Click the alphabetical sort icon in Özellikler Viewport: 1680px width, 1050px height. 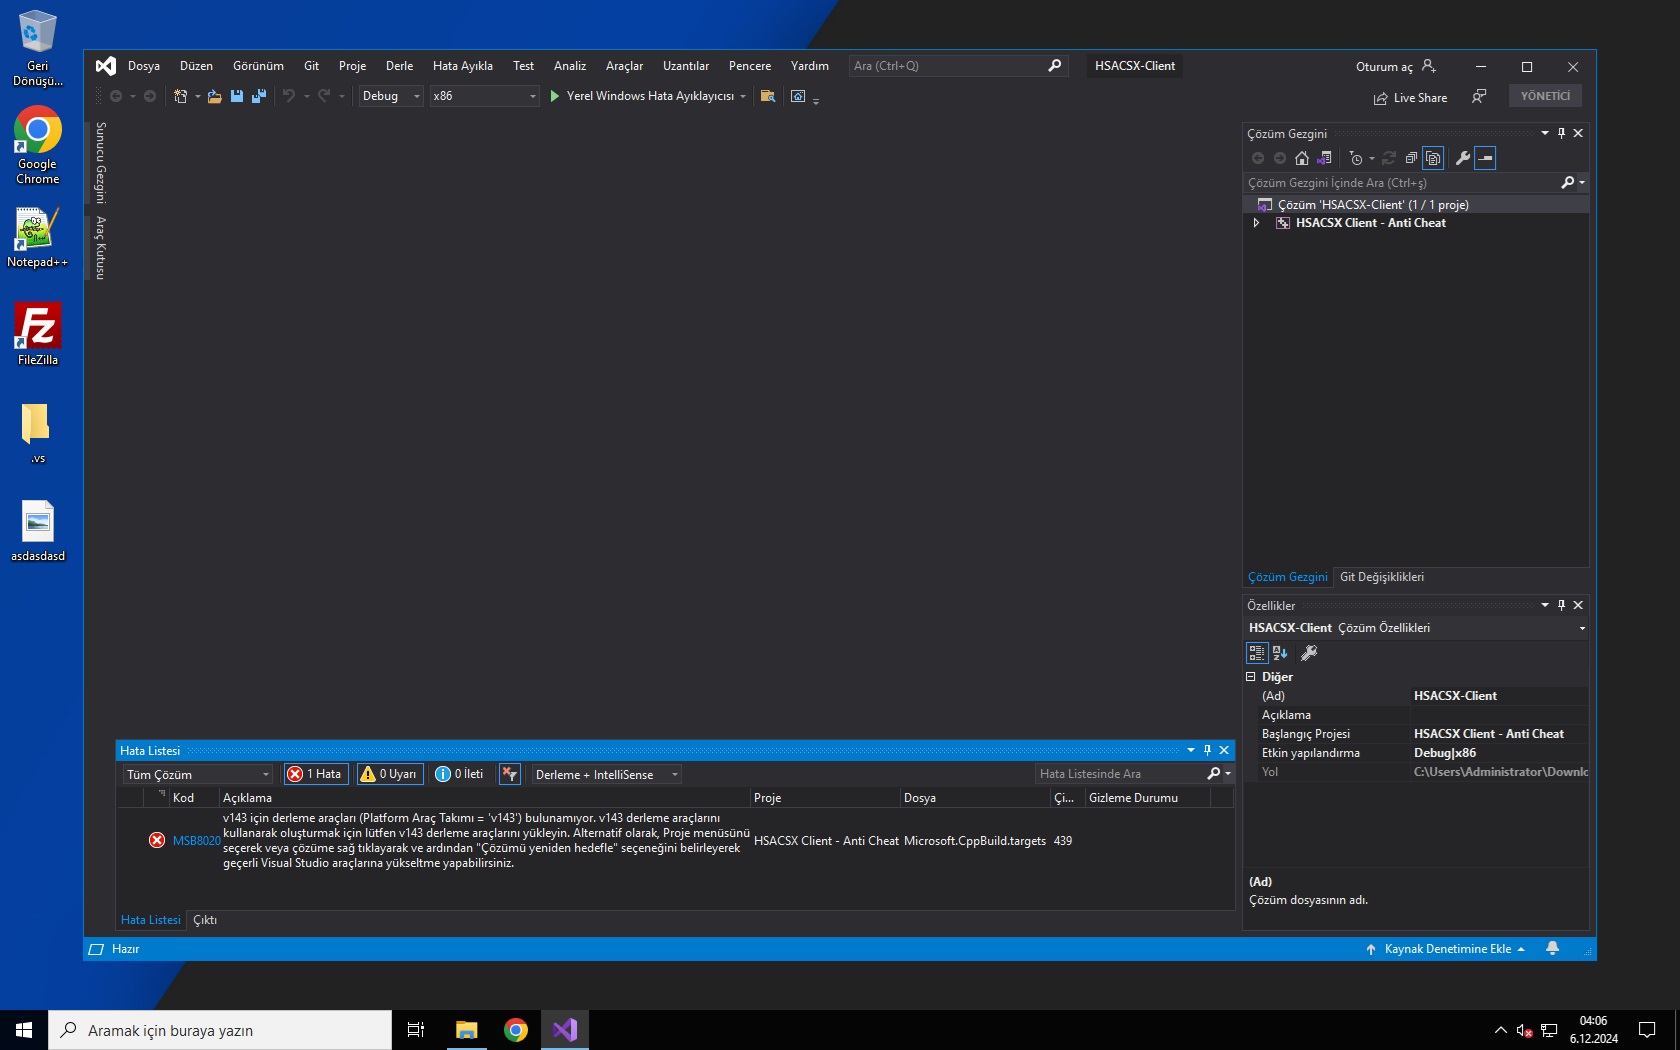point(1280,653)
